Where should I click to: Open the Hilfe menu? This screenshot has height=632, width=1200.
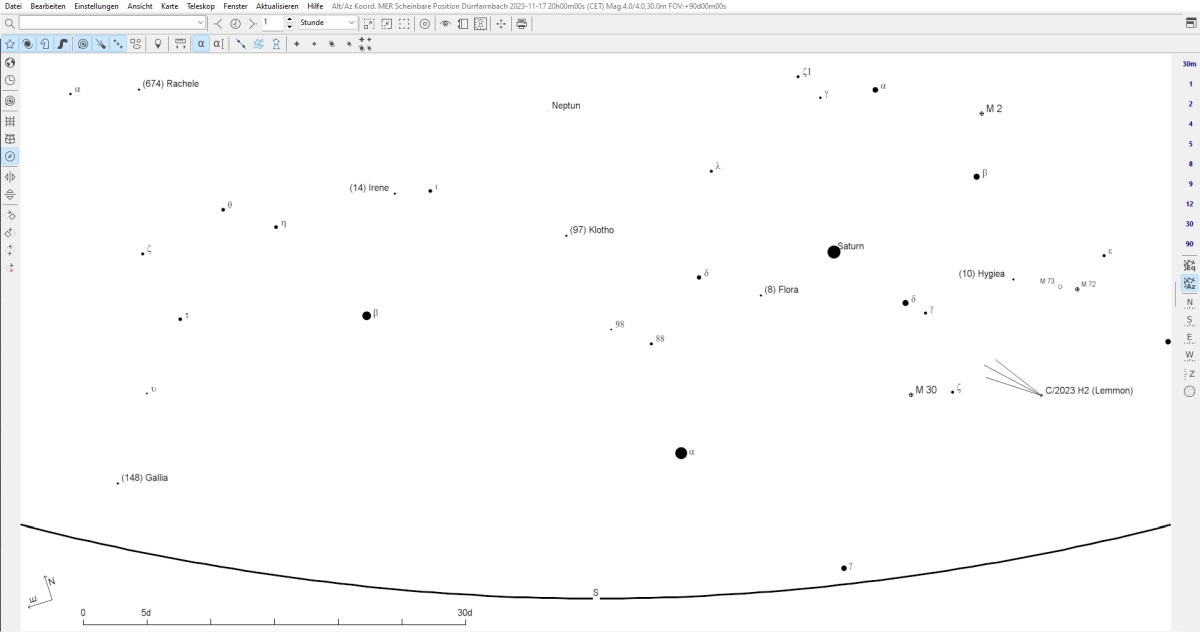(x=315, y=6)
